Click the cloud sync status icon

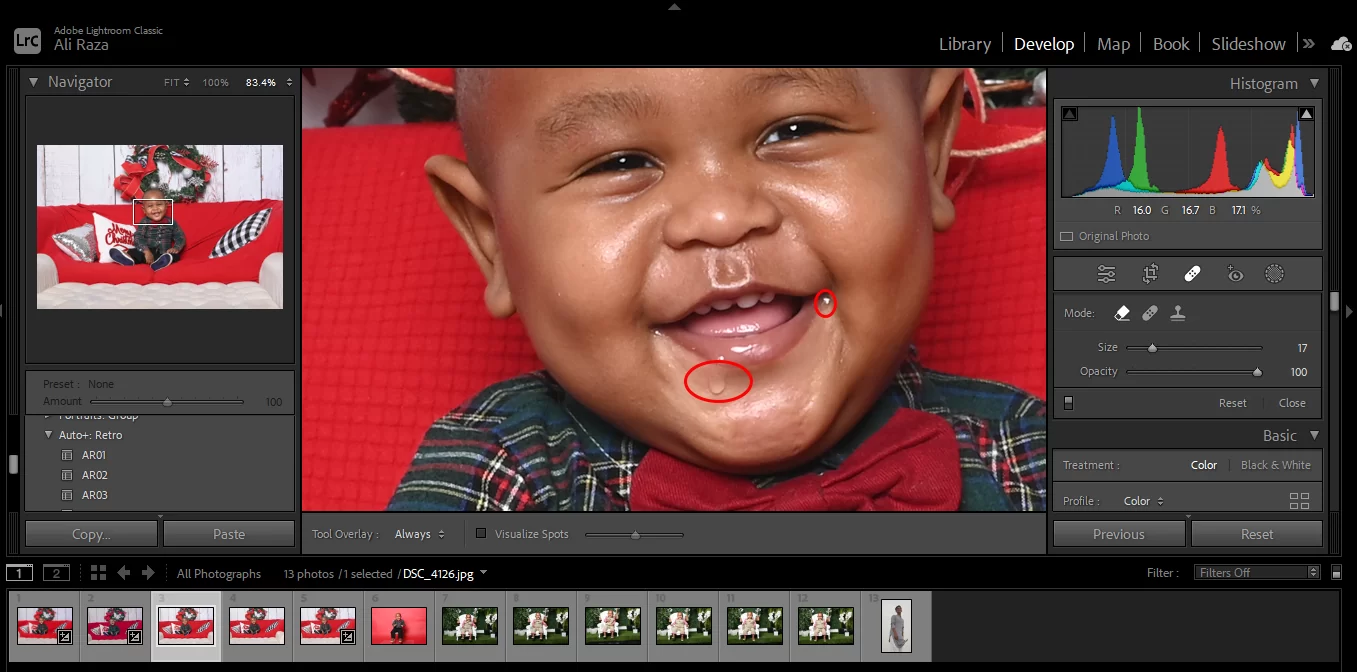1340,44
